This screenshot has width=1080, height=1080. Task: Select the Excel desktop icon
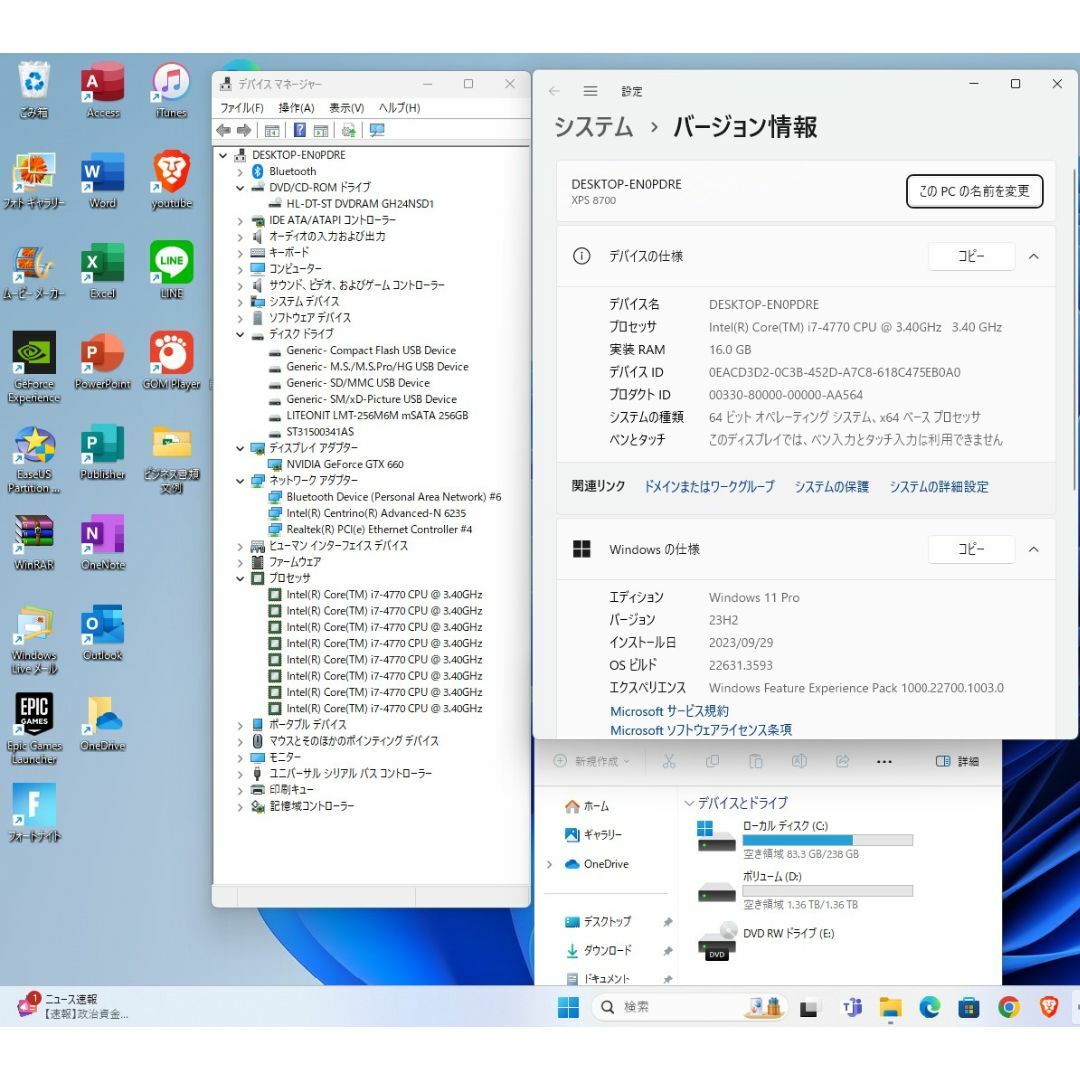(103, 271)
